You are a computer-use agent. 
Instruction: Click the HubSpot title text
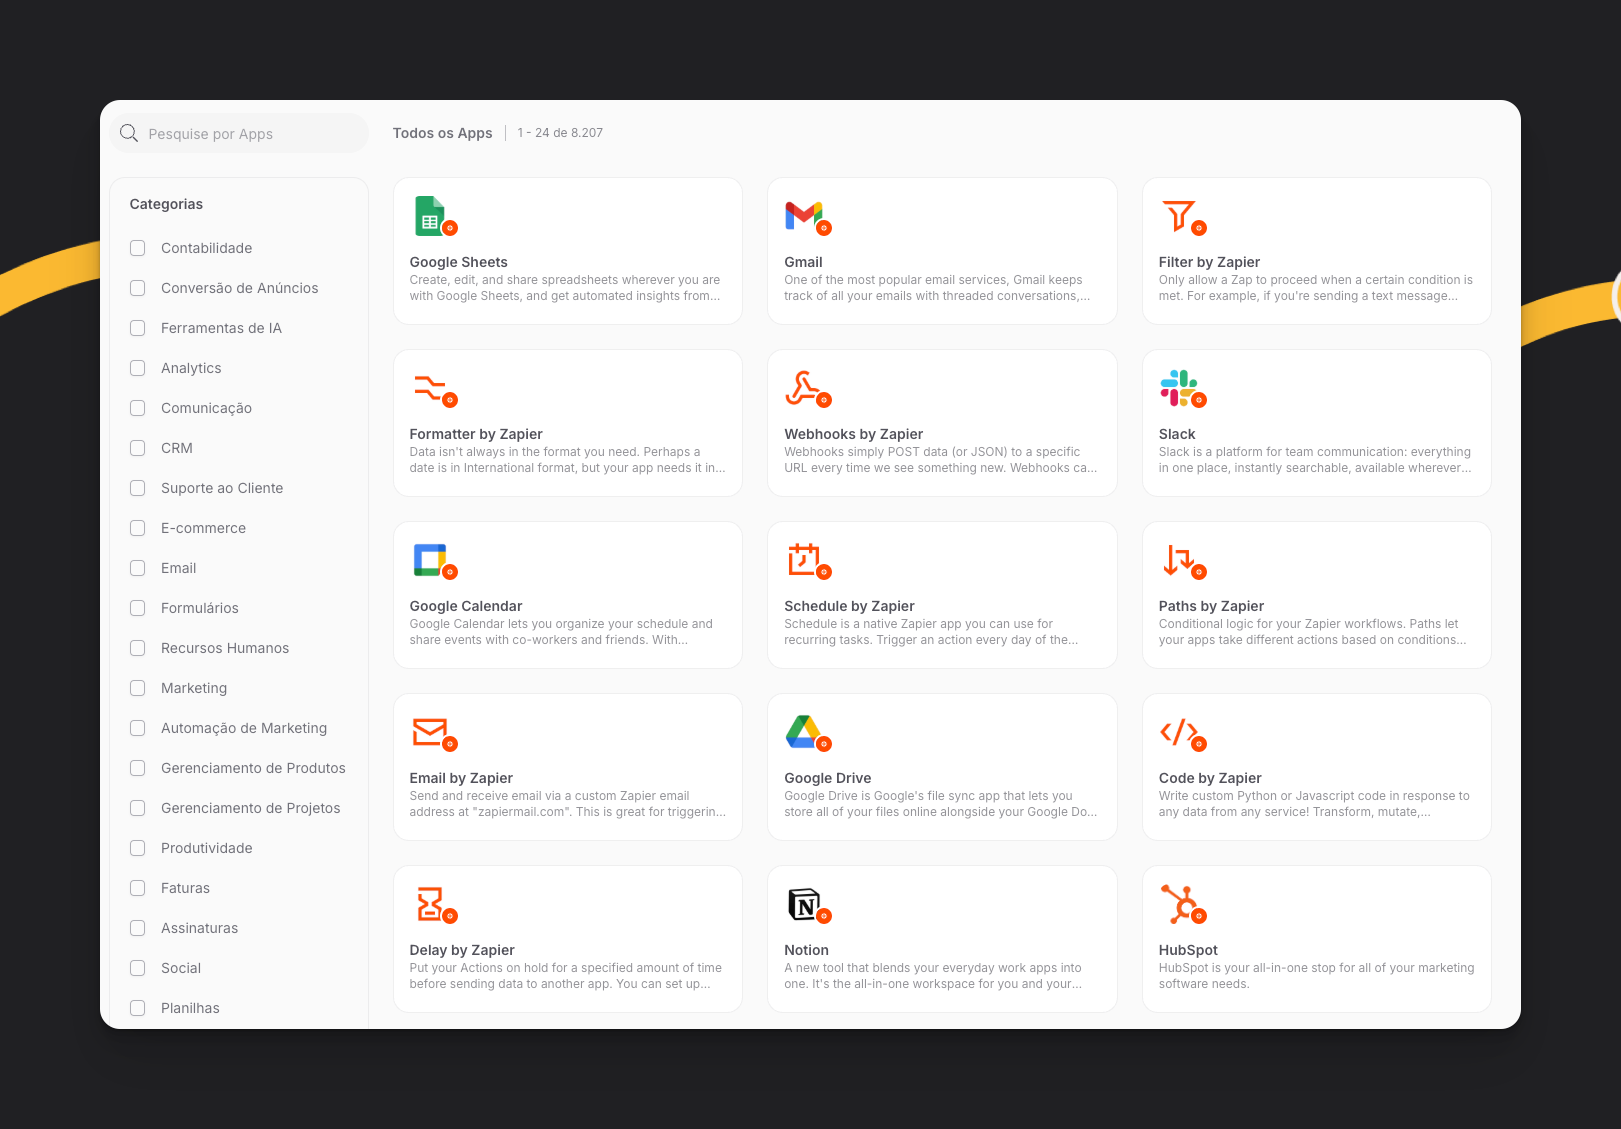(x=1188, y=950)
